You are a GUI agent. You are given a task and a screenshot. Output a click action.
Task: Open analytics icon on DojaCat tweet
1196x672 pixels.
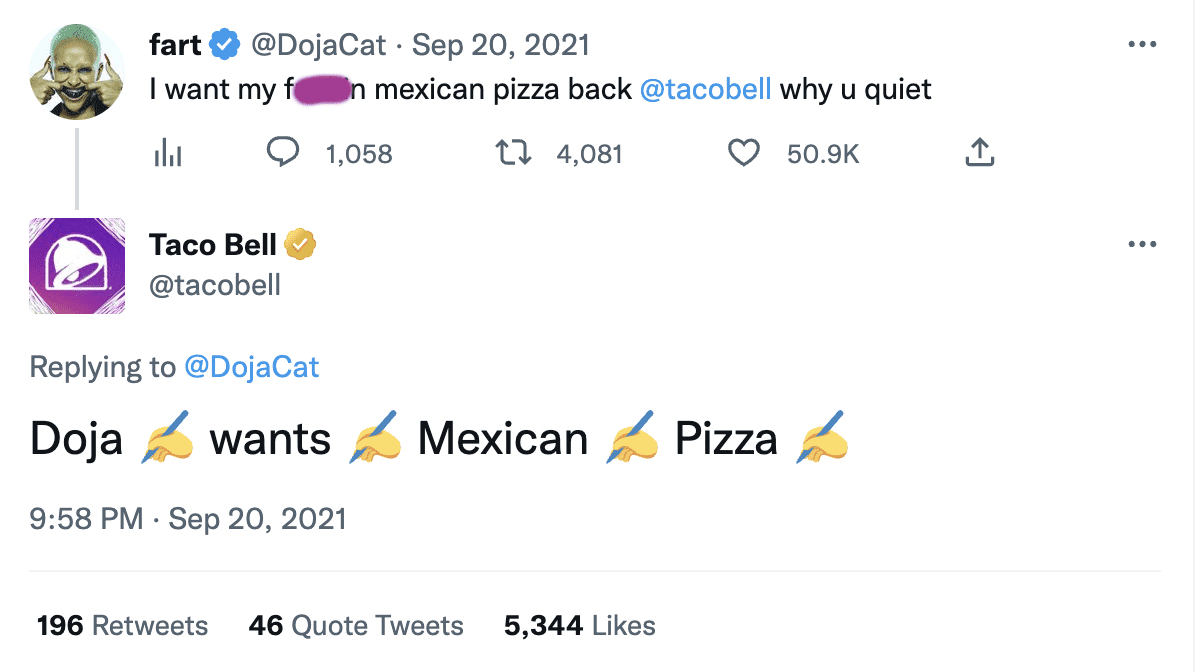click(167, 153)
